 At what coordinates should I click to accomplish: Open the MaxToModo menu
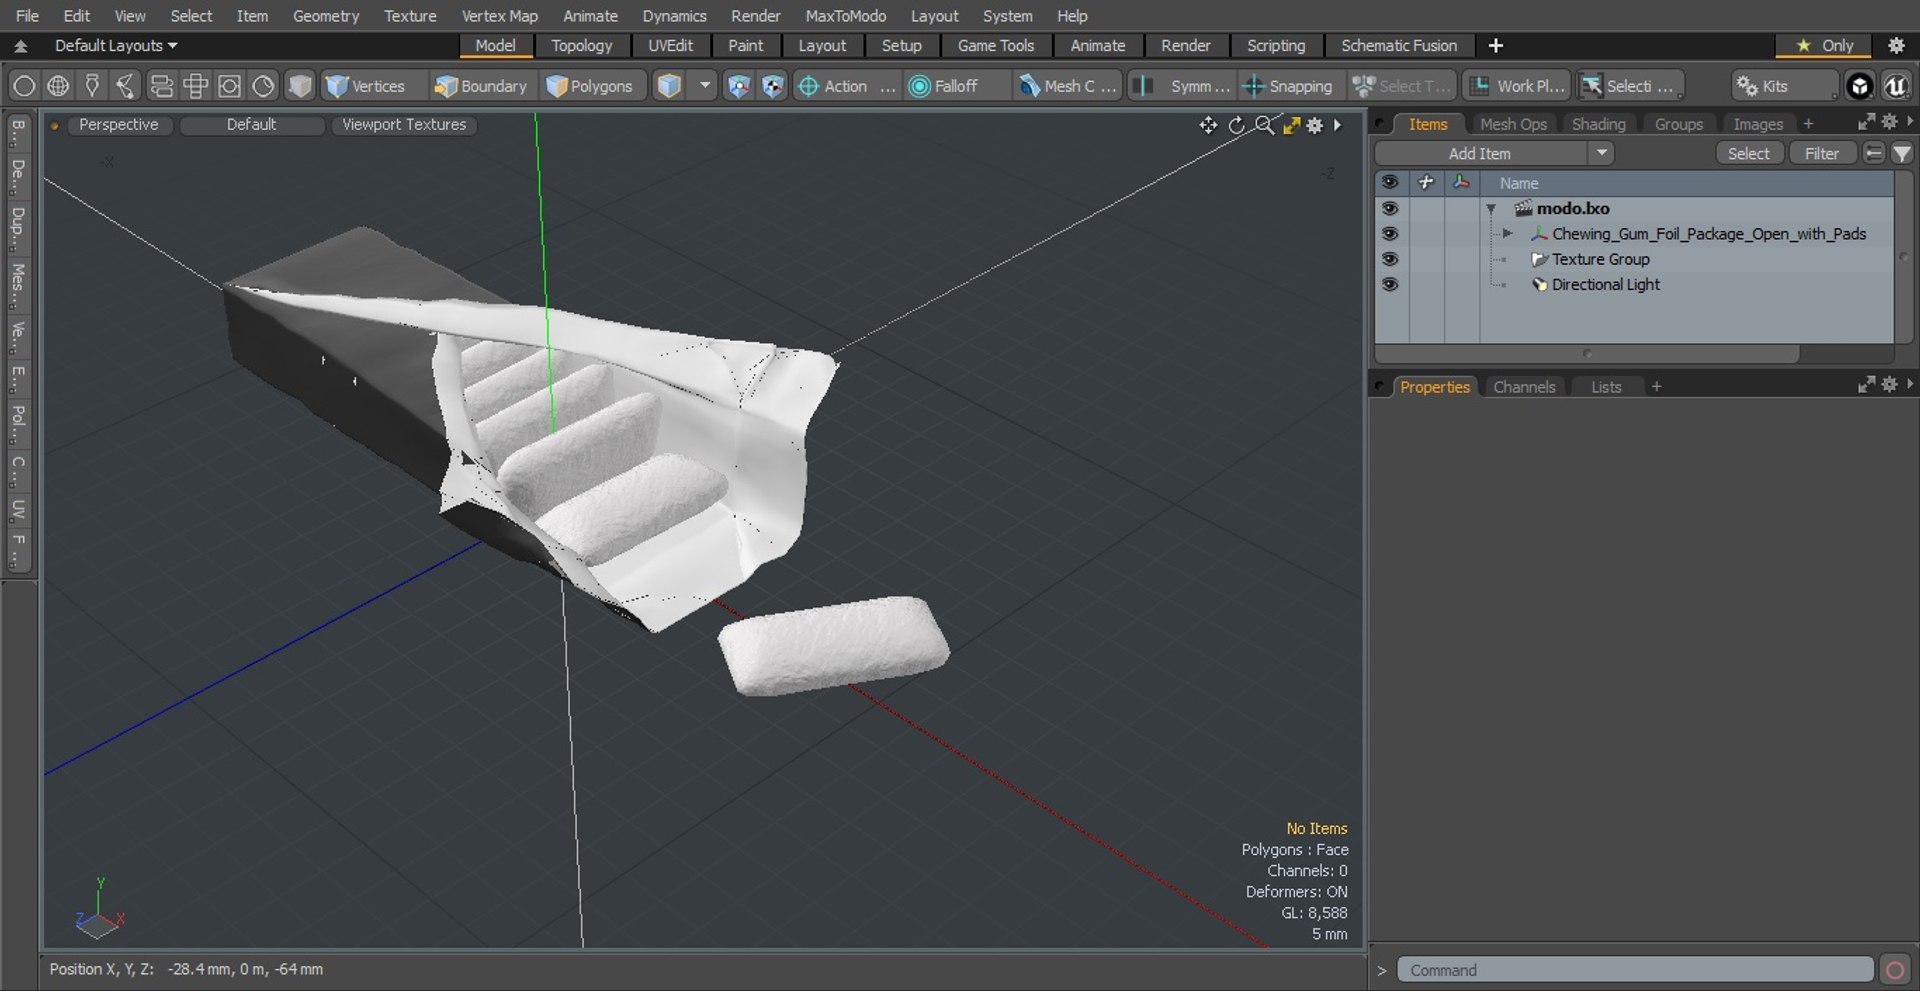[x=845, y=16]
